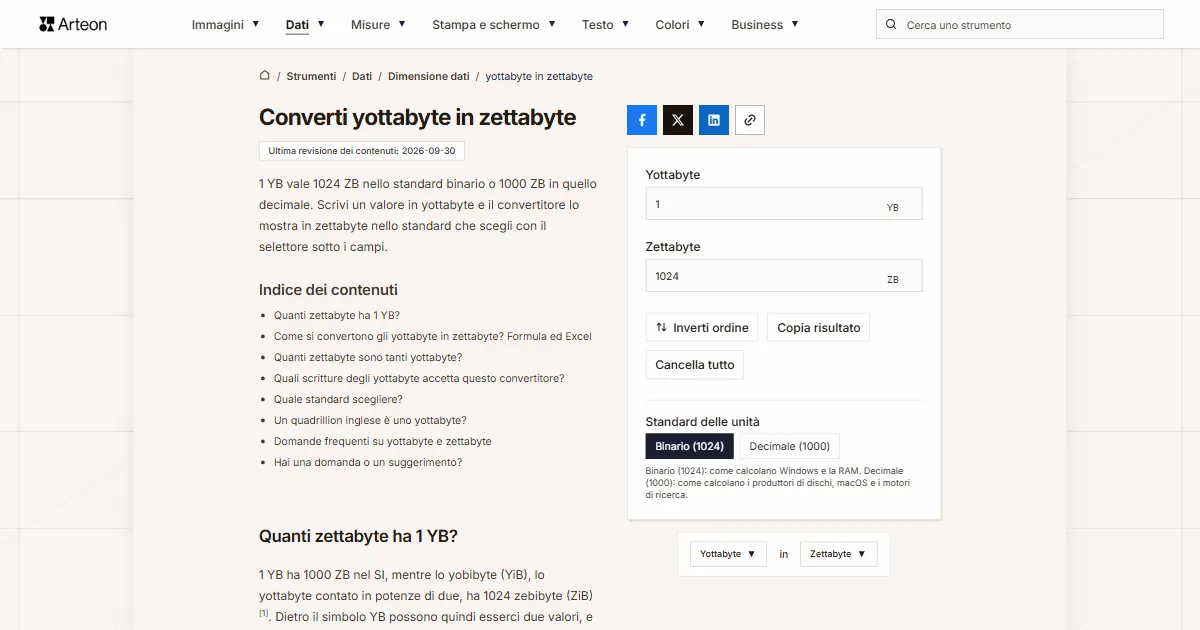1200x630 pixels.
Task: Click footnote reference [1]
Action: [x=264, y=613]
